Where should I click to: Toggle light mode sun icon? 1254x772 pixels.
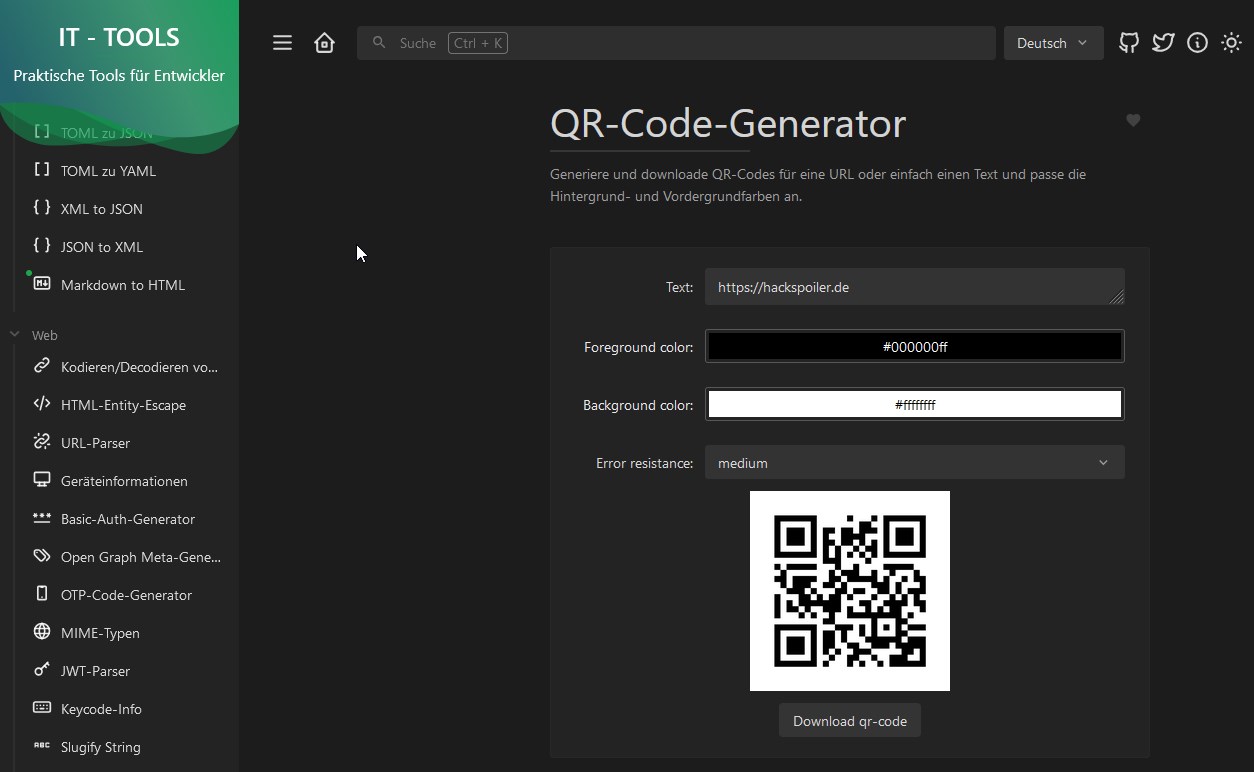point(1232,43)
